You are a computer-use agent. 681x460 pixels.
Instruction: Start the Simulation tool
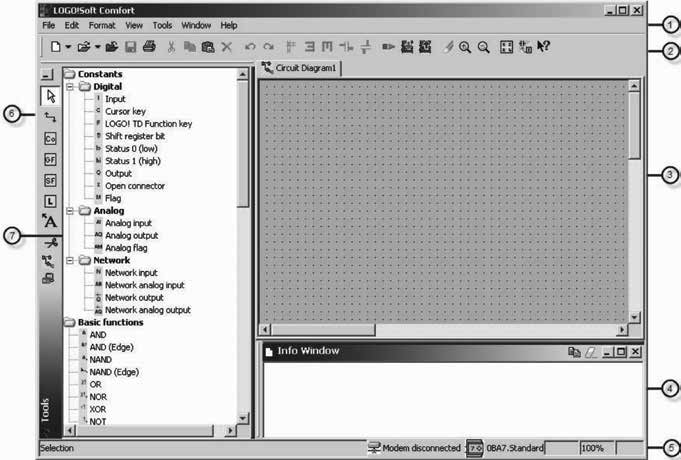click(48, 261)
